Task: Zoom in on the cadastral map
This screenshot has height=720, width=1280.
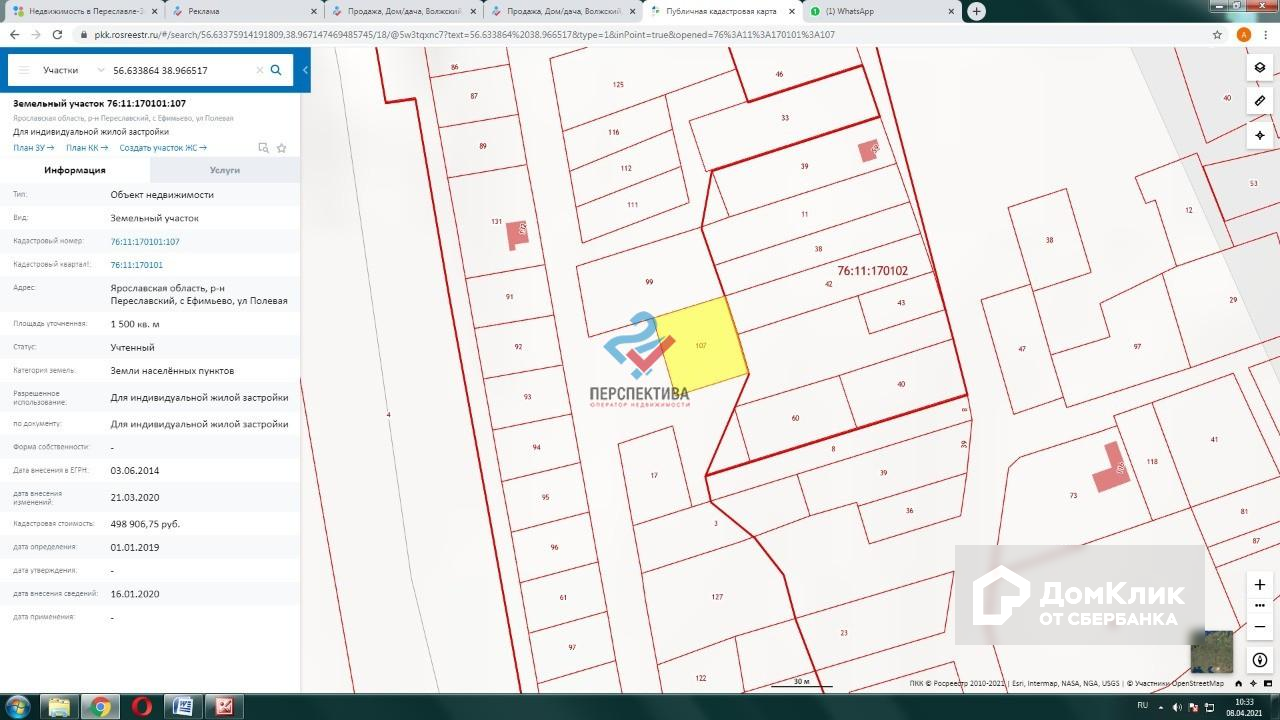Action: pyautogui.click(x=1260, y=584)
